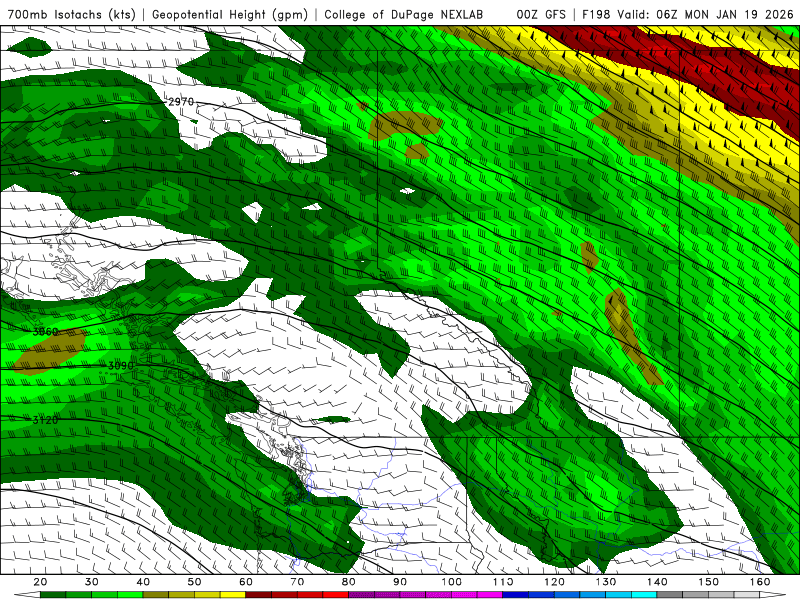Click the 3120 height contour label

[x=45, y=420]
